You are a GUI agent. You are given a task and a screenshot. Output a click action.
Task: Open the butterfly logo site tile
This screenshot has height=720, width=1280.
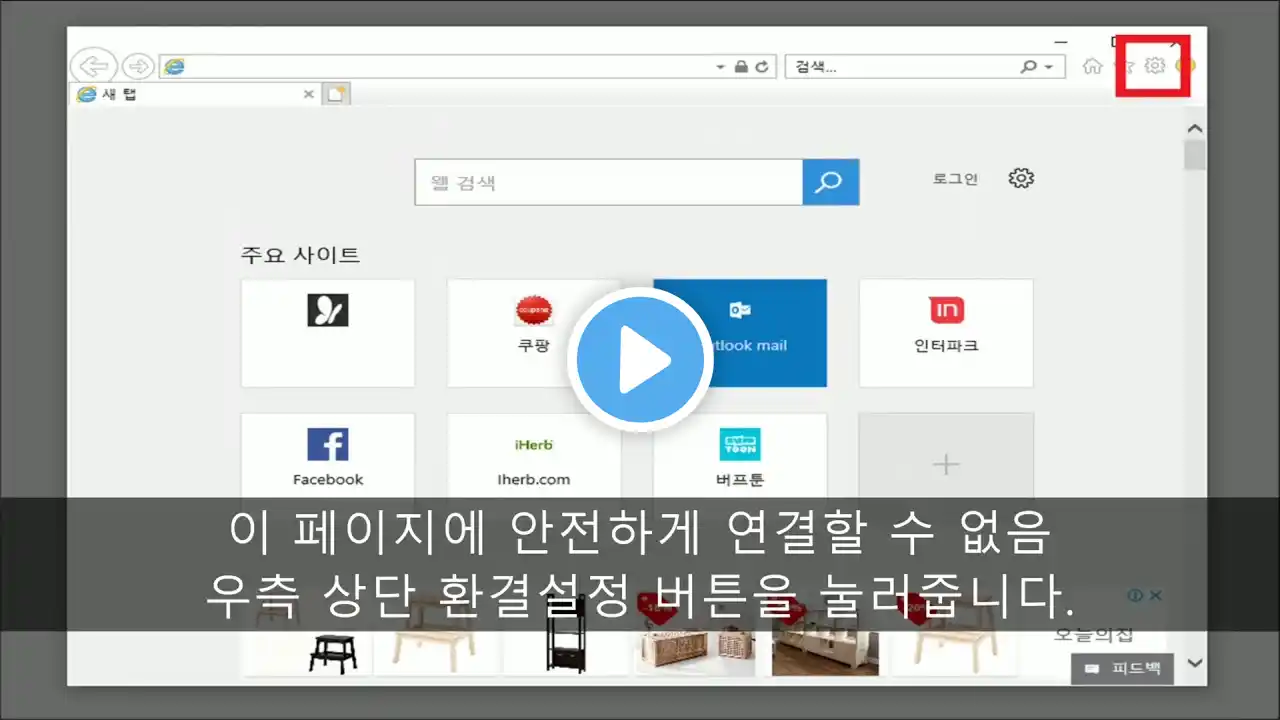coord(328,333)
